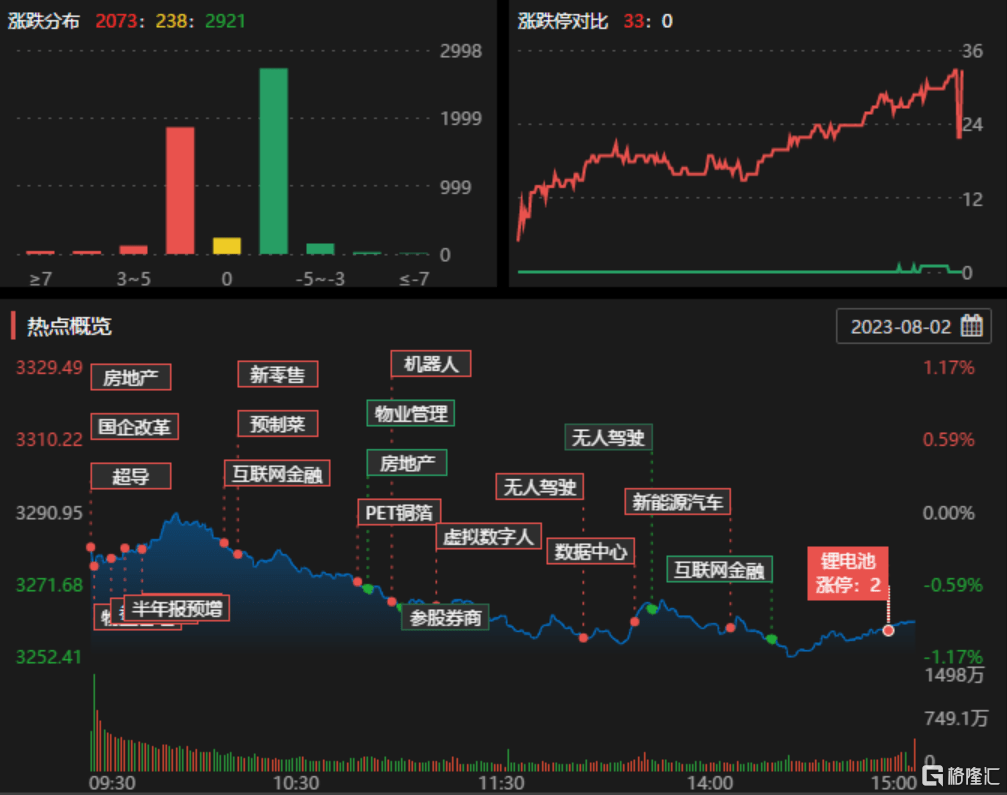Click the 格隆汇 logo watermark
Viewport: 1007px width, 795px height.
961,775
